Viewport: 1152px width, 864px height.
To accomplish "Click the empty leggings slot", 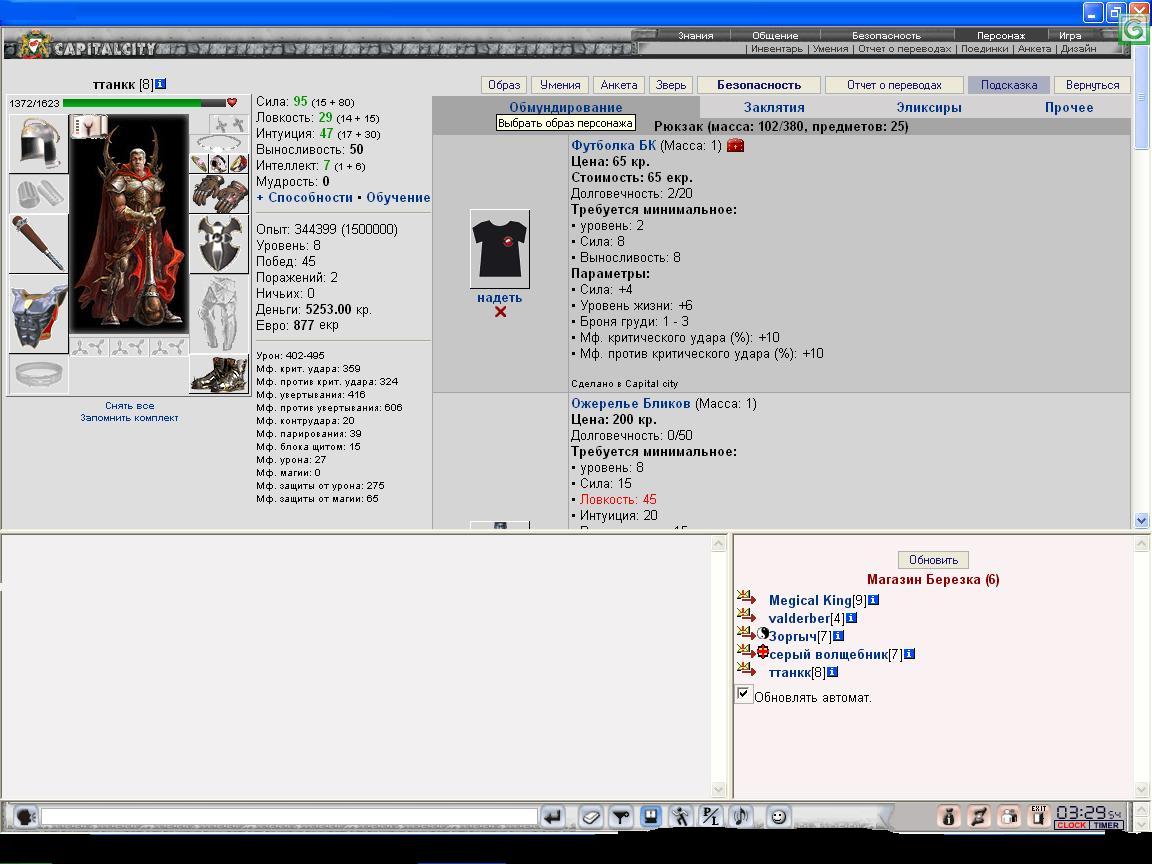I will (x=219, y=314).
